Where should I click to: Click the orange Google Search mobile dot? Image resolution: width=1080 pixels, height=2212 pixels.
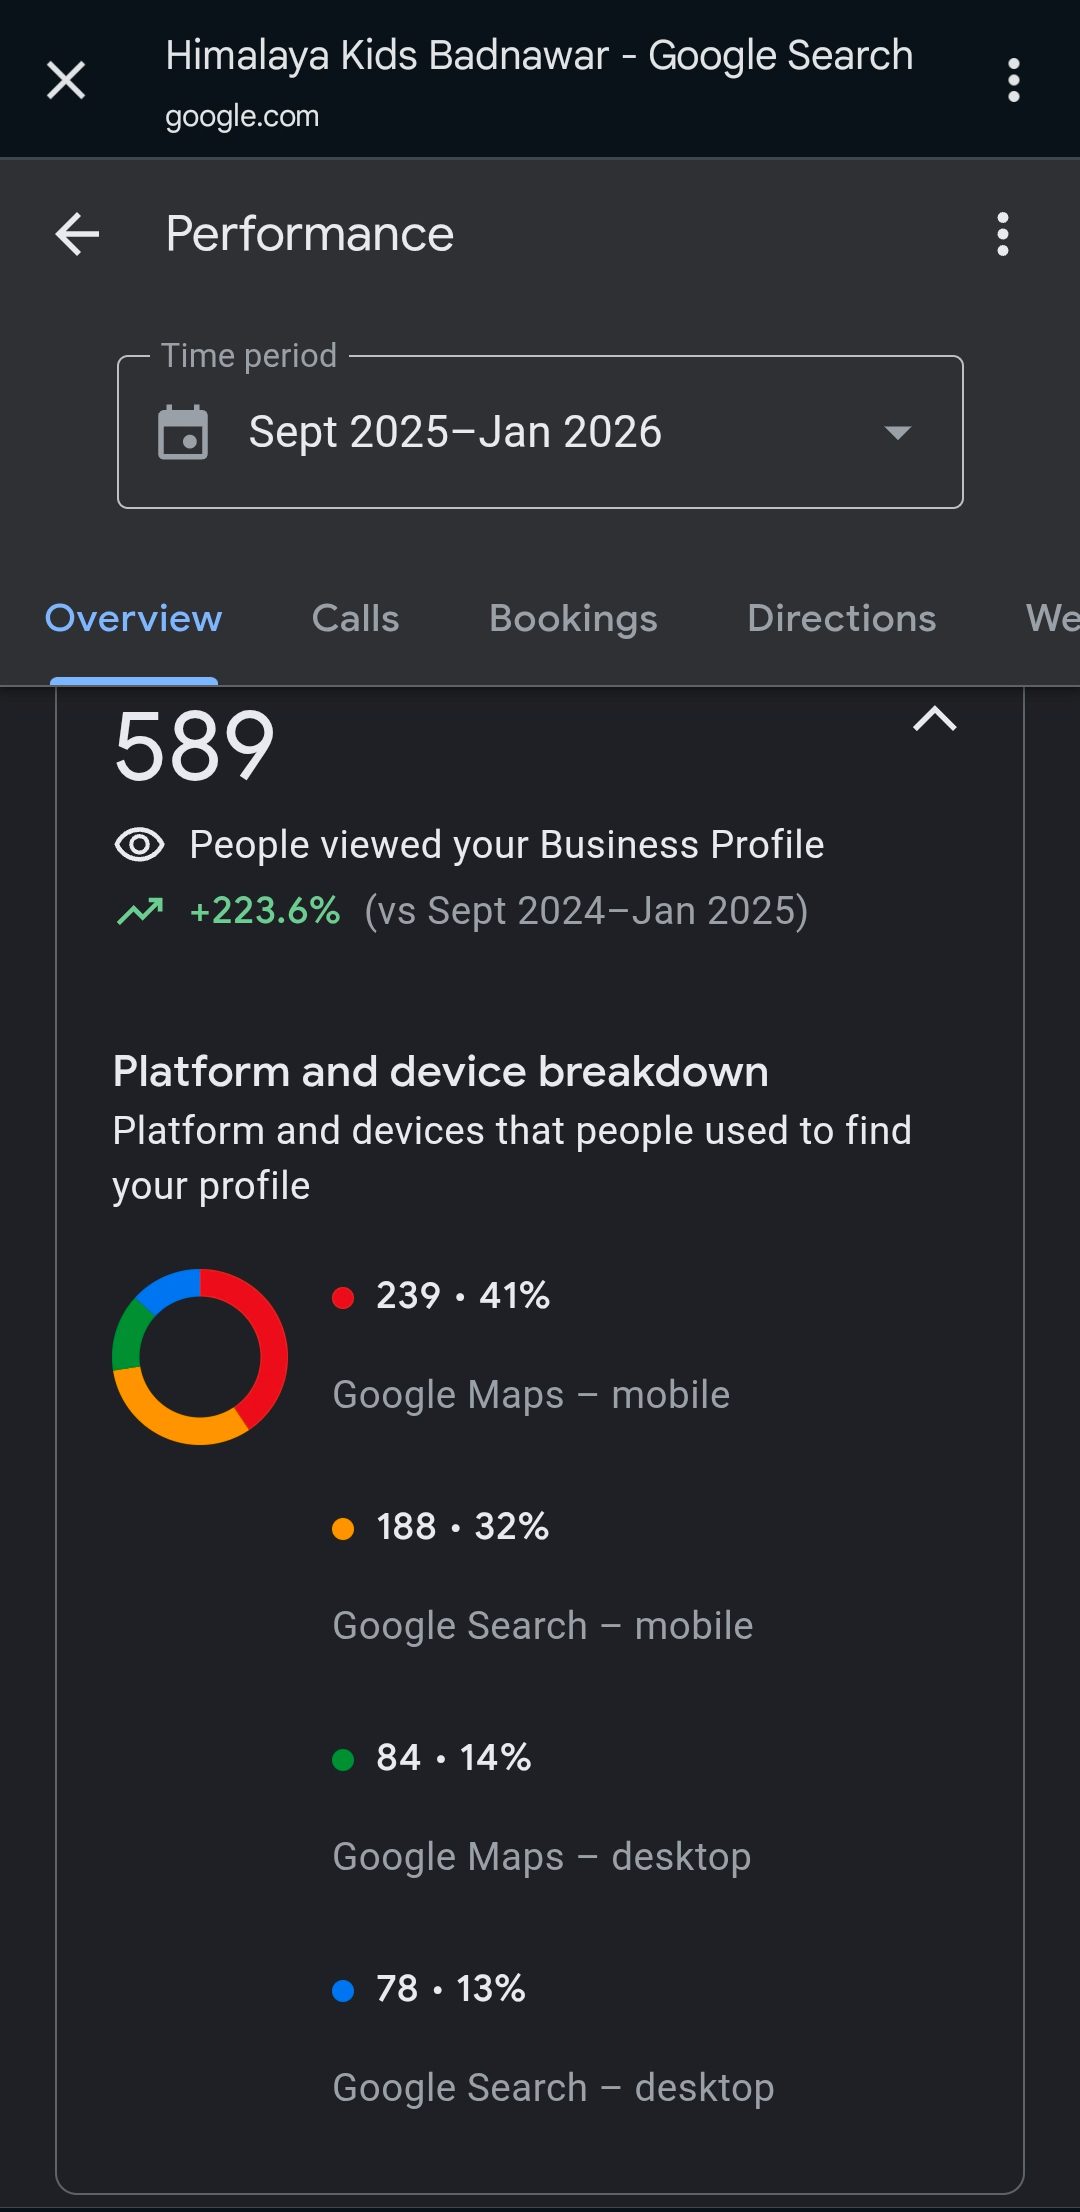(343, 1529)
